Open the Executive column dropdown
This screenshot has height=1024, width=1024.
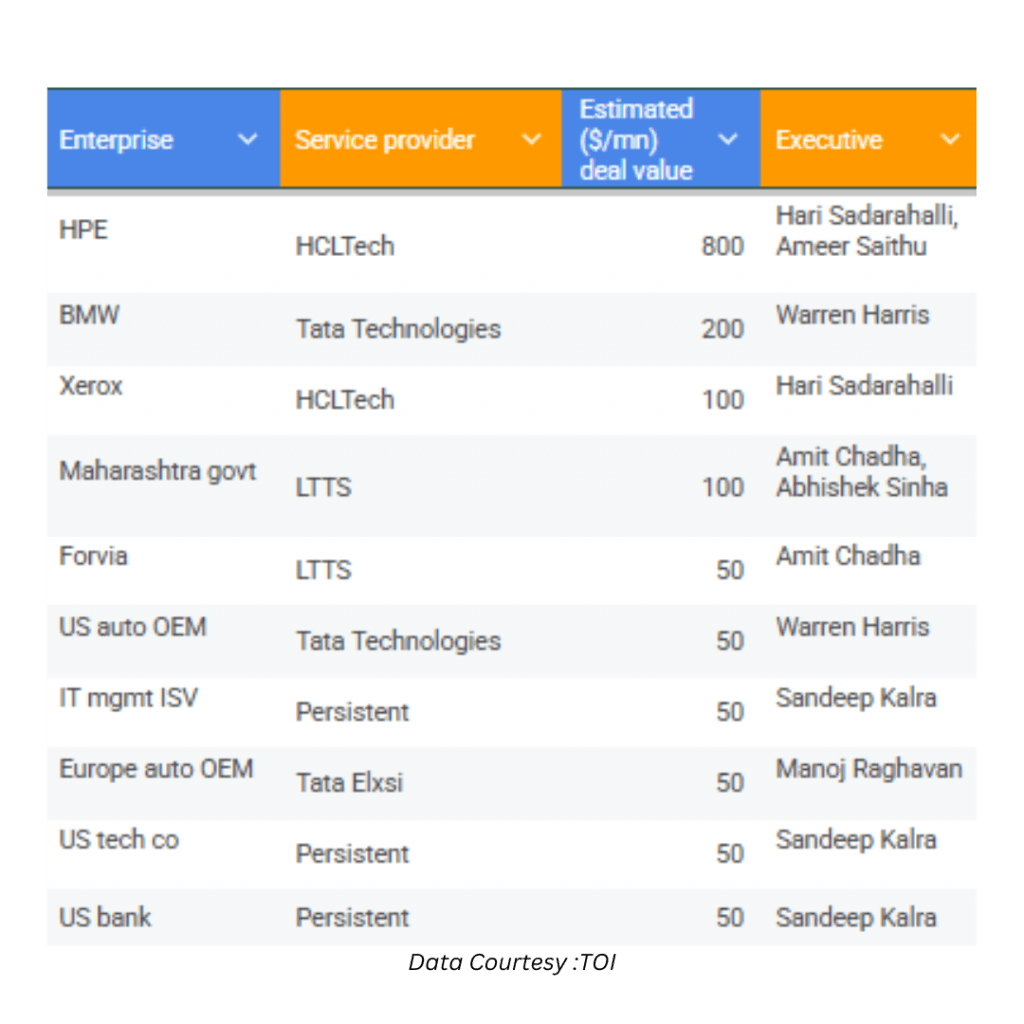pyautogui.click(x=948, y=139)
